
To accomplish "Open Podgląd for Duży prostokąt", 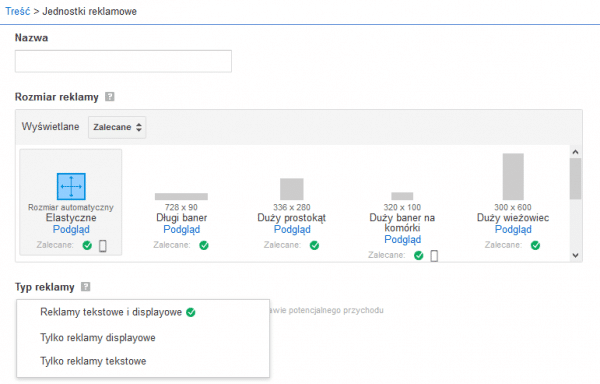I will (x=292, y=229).
